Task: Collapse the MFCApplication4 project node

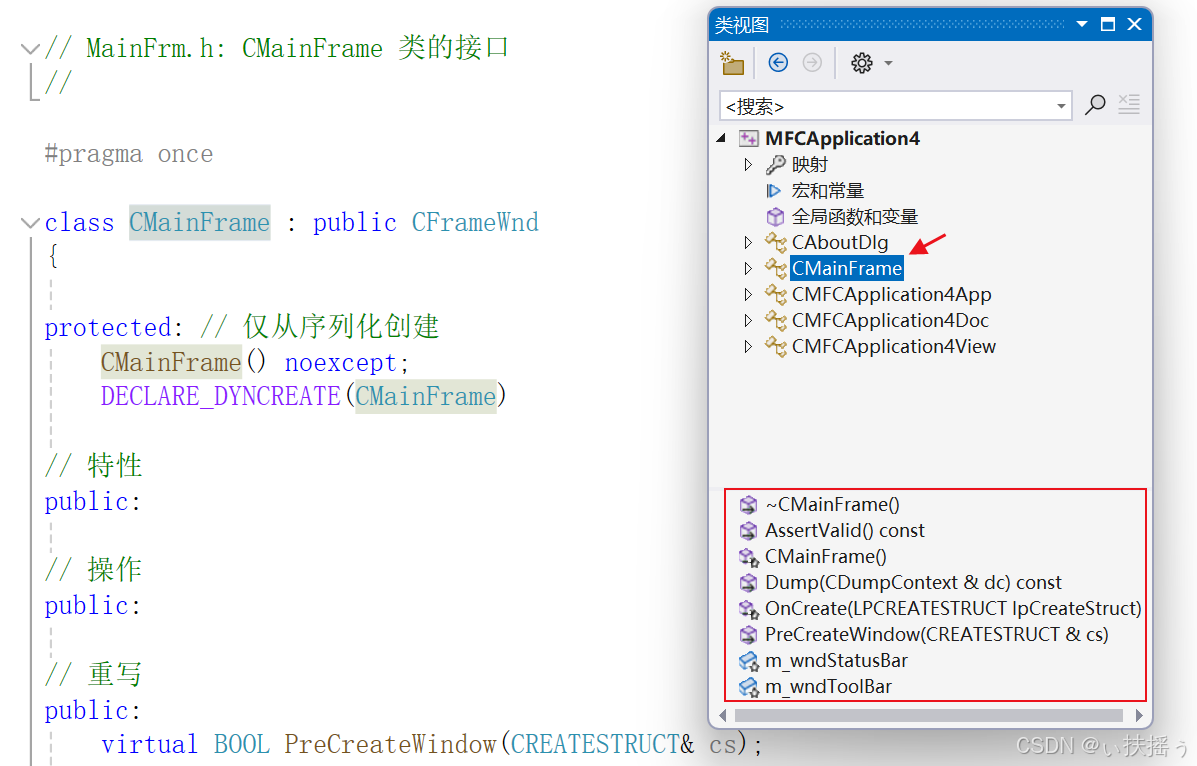Action: pyautogui.click(x=721, y=138)
